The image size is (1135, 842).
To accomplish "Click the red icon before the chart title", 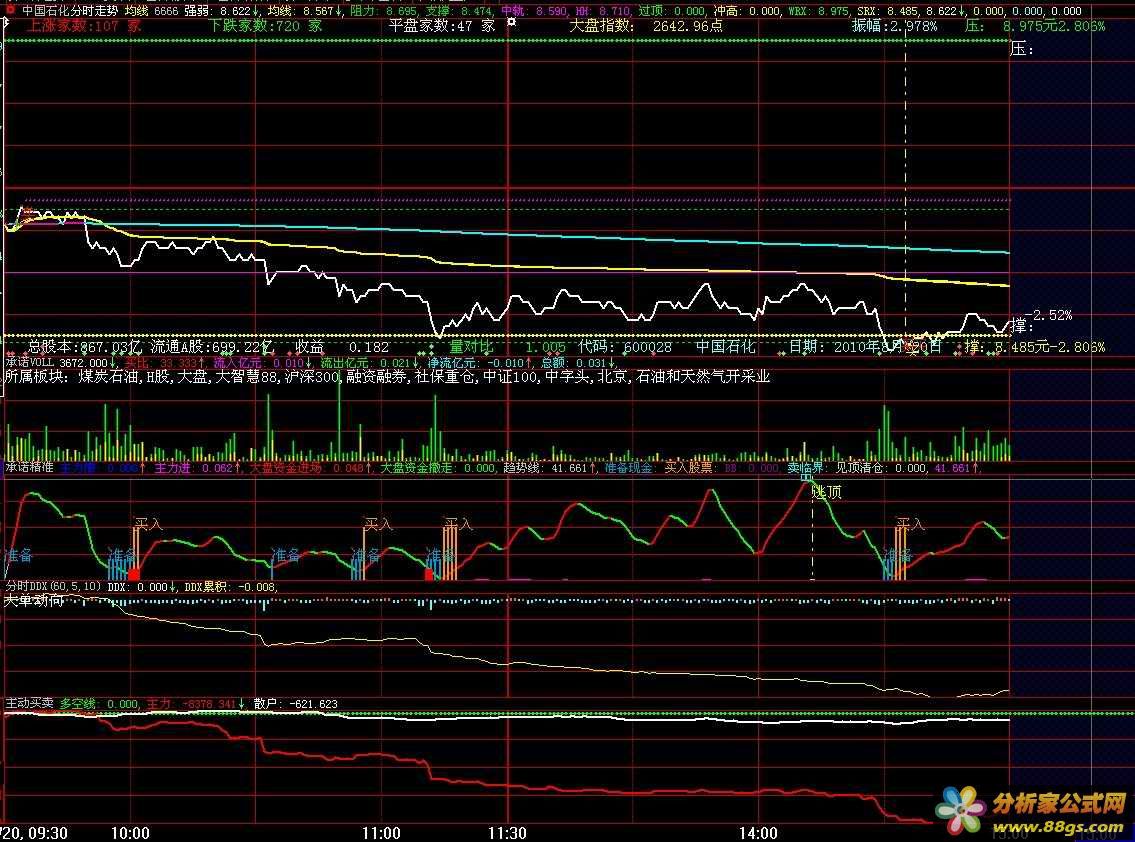I will click(9, 9).
